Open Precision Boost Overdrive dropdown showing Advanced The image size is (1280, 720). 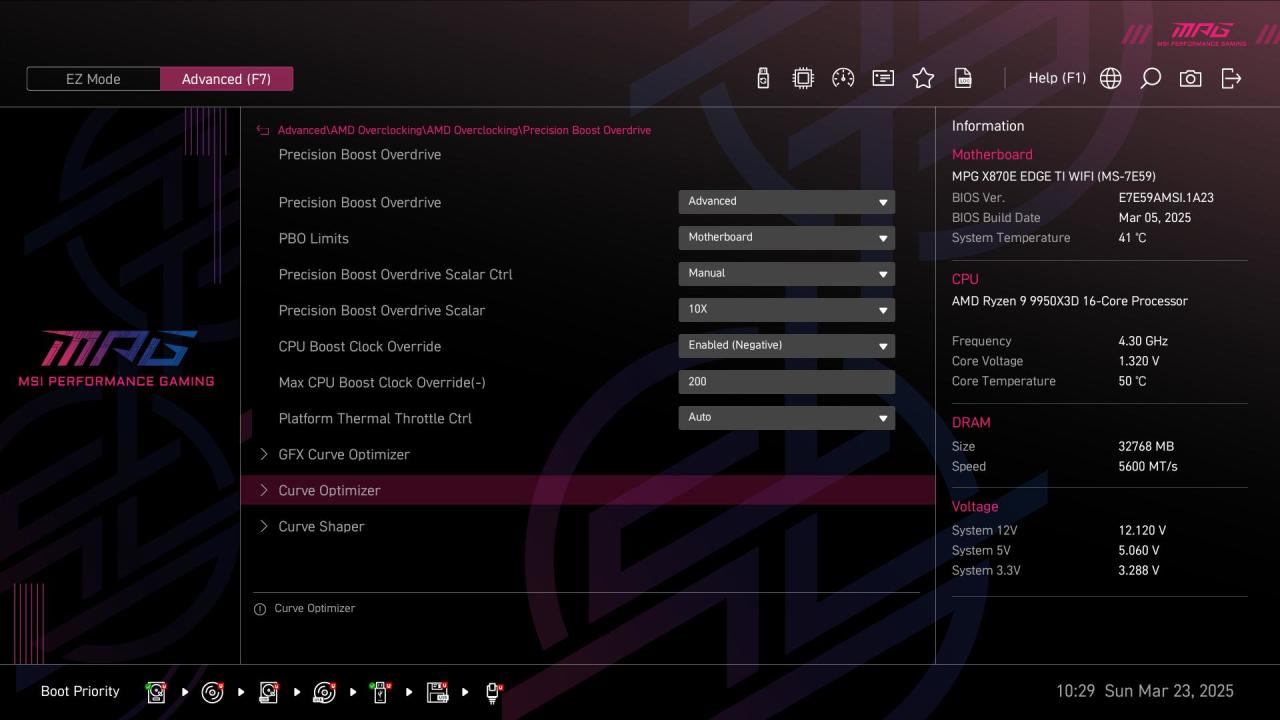[x=787, y=202]
